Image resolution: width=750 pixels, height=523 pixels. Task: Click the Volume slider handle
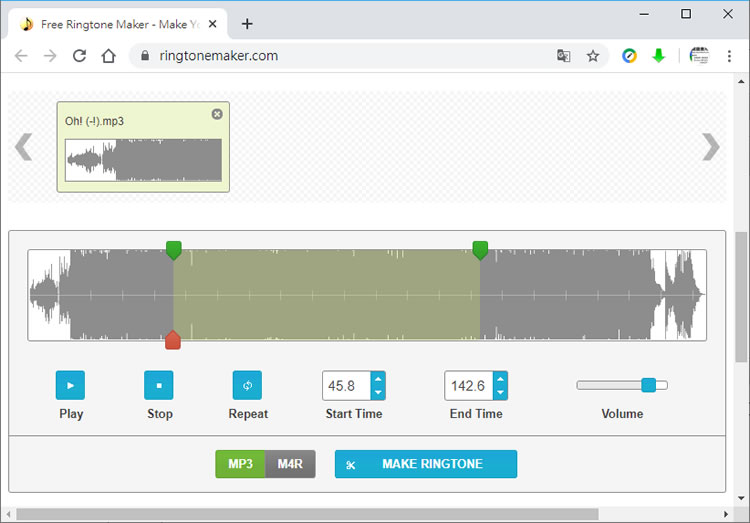pyautogui.click(x=648, y=385)
